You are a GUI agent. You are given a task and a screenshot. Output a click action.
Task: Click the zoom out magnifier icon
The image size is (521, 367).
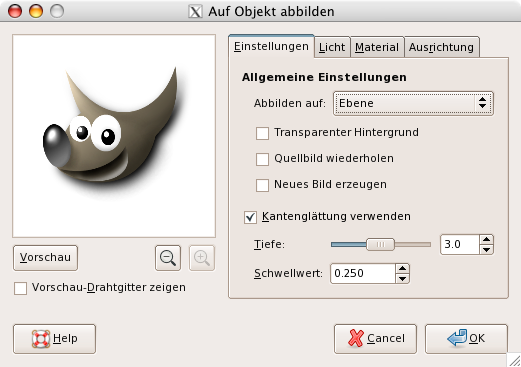[168, 258]
